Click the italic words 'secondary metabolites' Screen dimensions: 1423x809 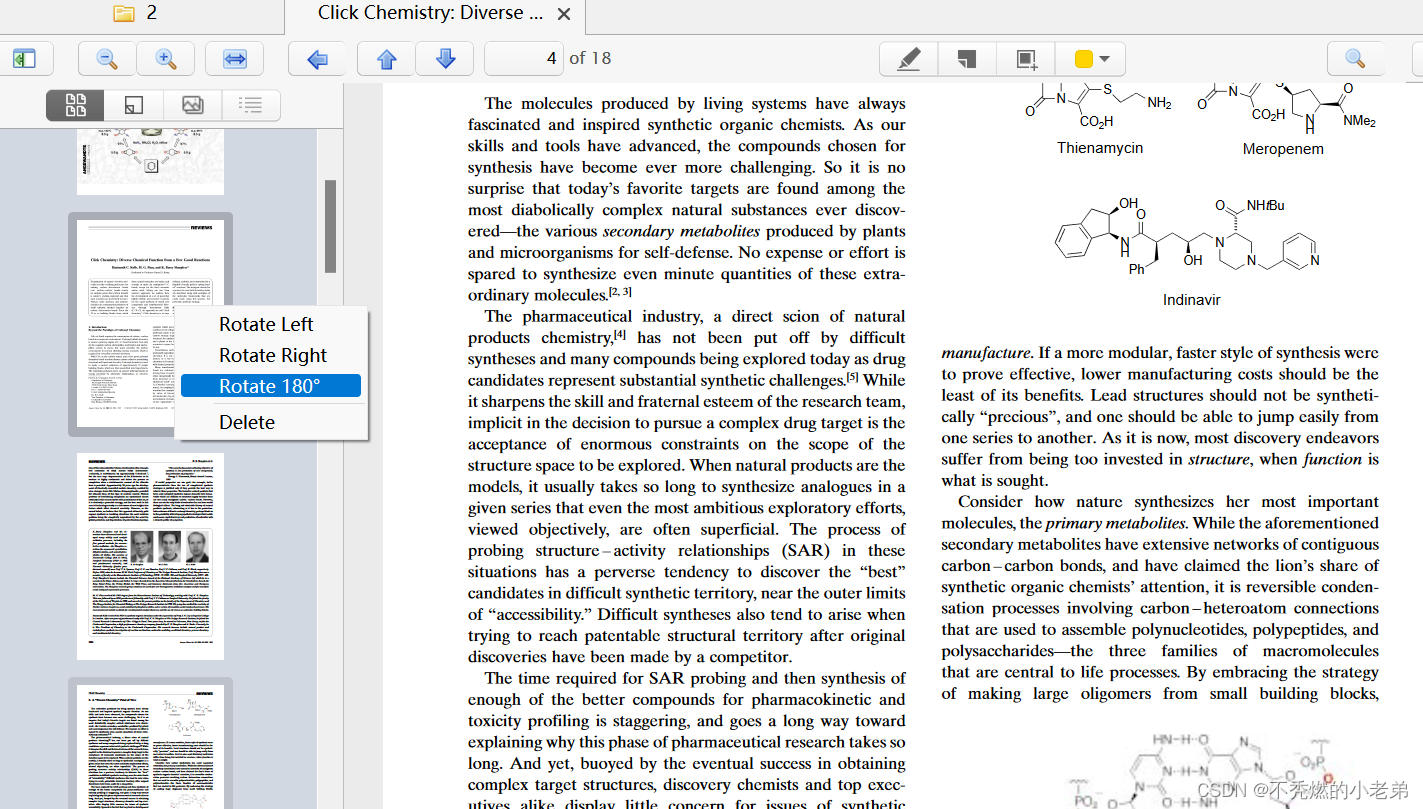[681, 231]
